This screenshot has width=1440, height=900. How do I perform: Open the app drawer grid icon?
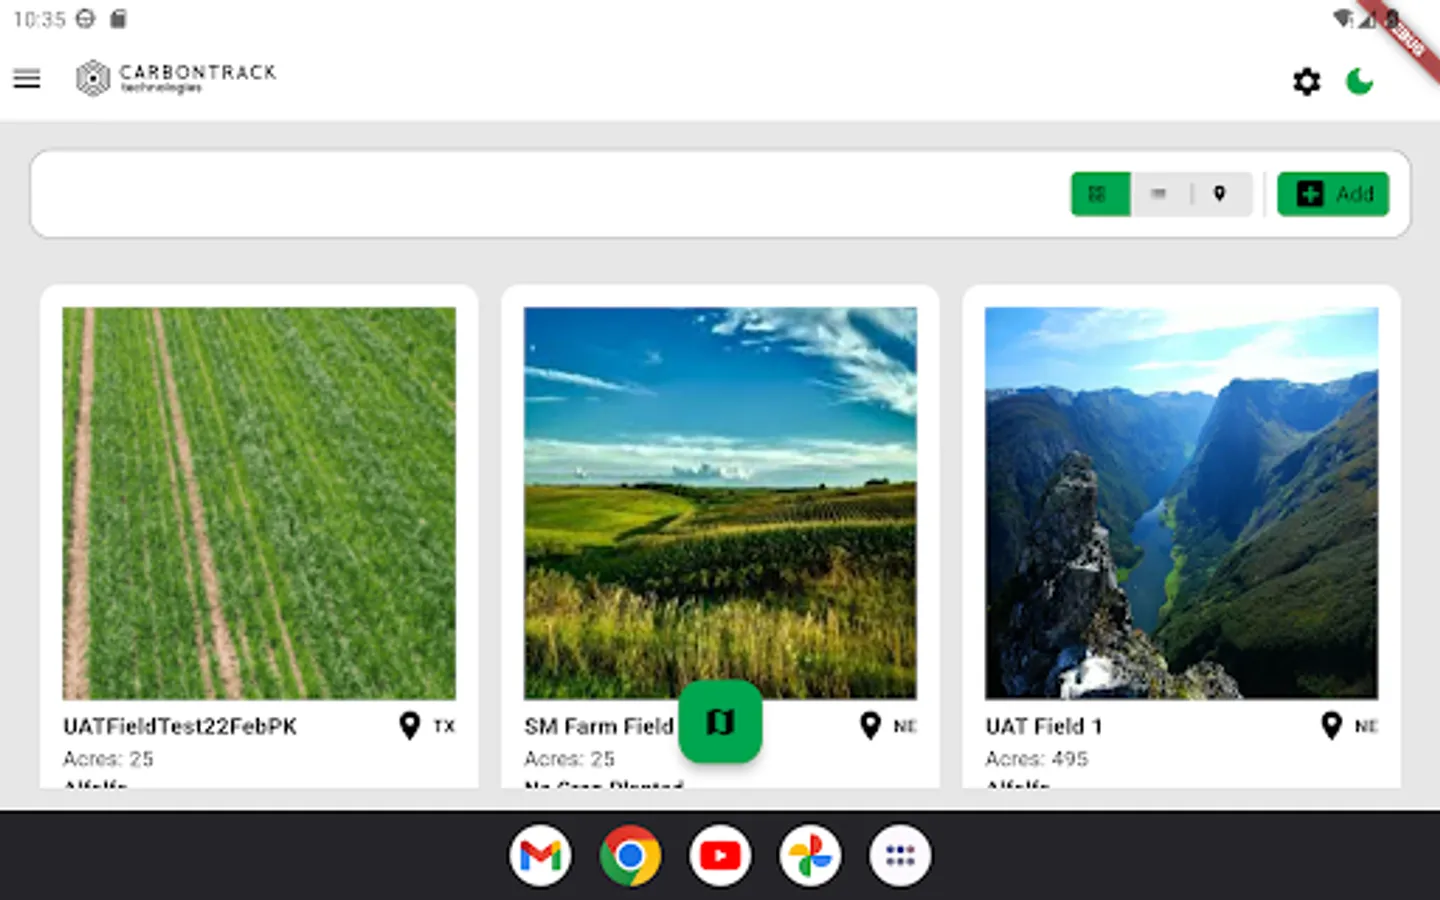[900, 856]
